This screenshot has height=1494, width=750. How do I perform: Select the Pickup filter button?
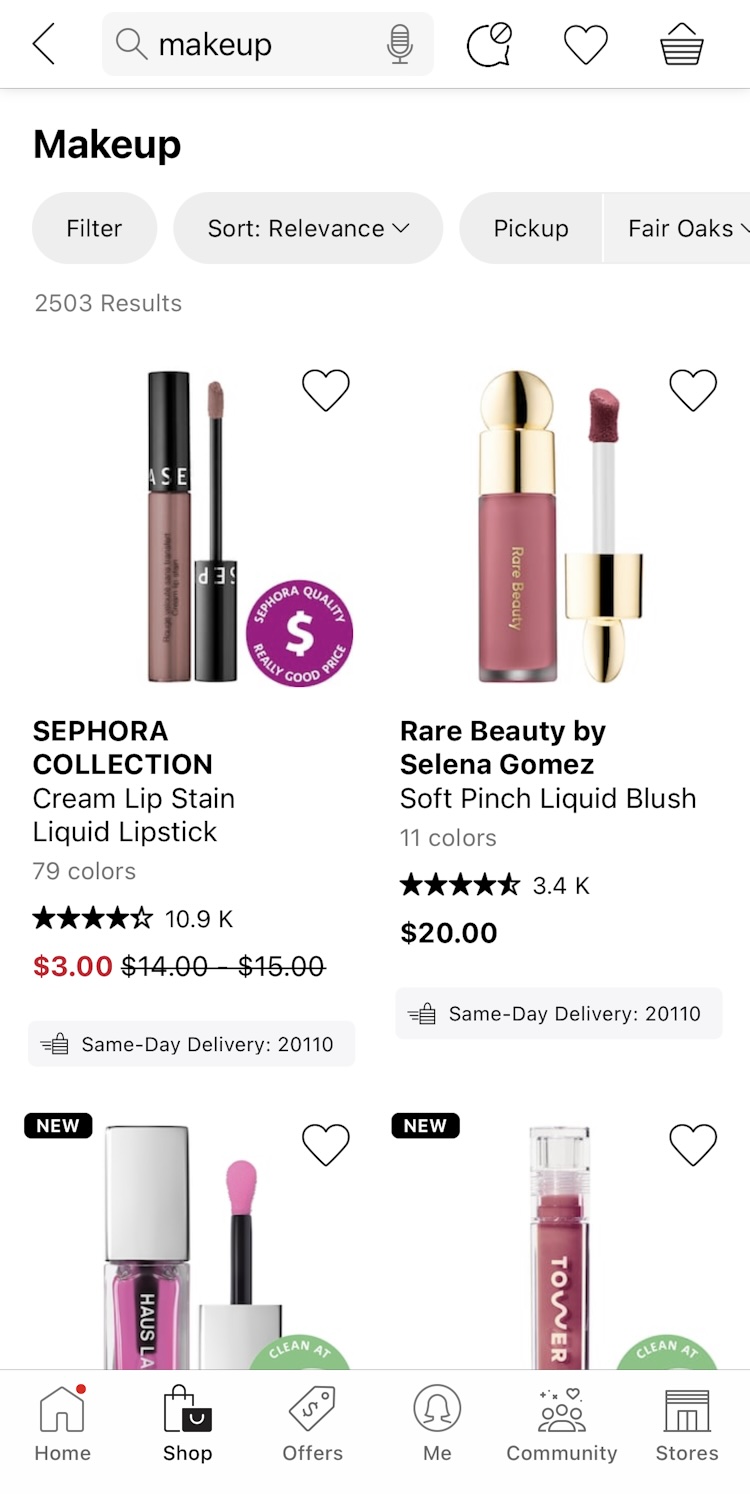click(x=531, y=229)
